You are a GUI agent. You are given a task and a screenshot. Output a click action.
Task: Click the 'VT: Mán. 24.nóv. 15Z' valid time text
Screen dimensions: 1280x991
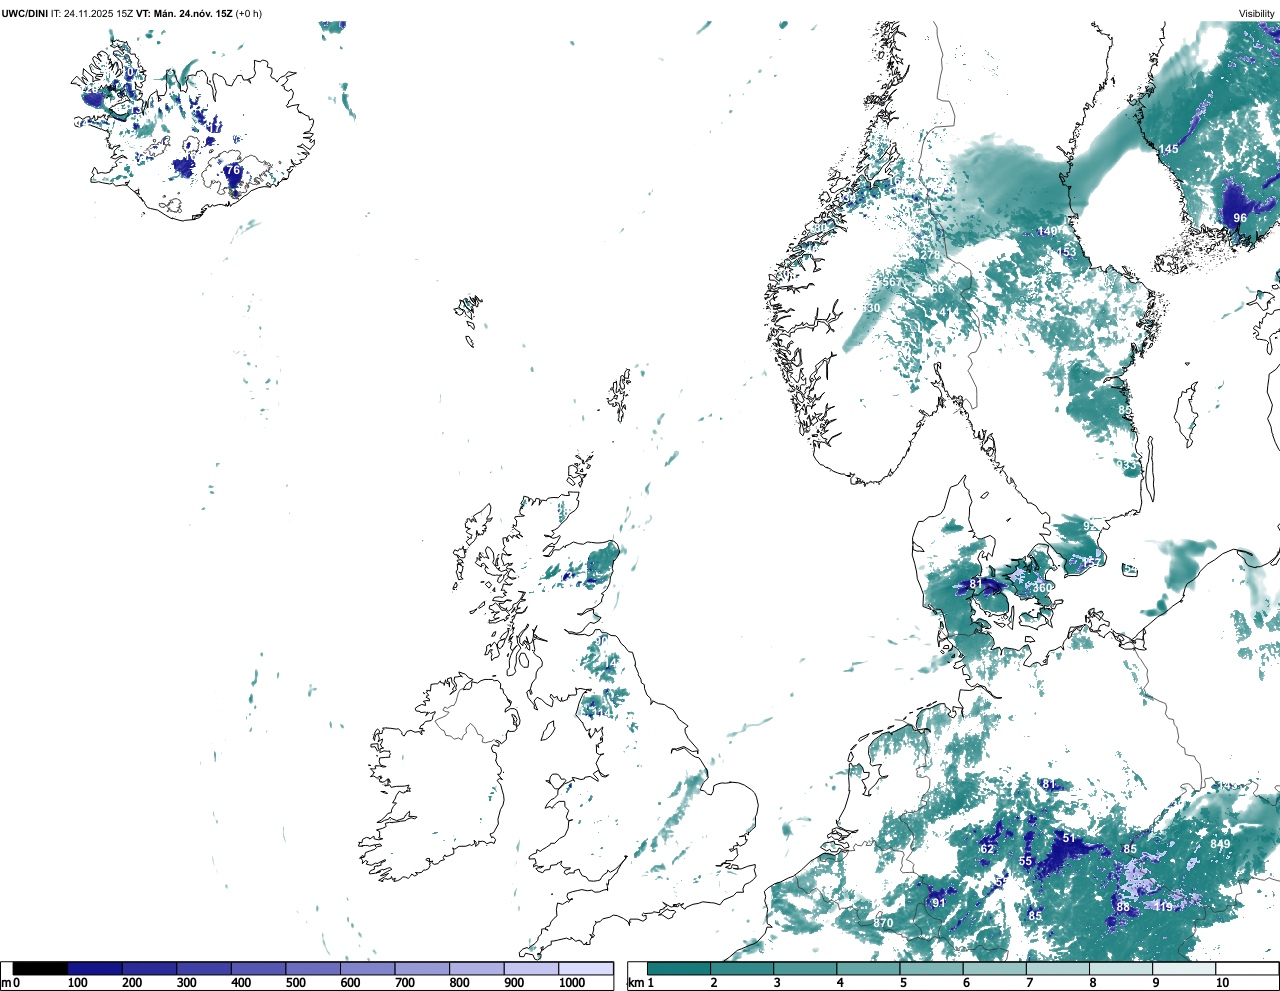(184, 13)
